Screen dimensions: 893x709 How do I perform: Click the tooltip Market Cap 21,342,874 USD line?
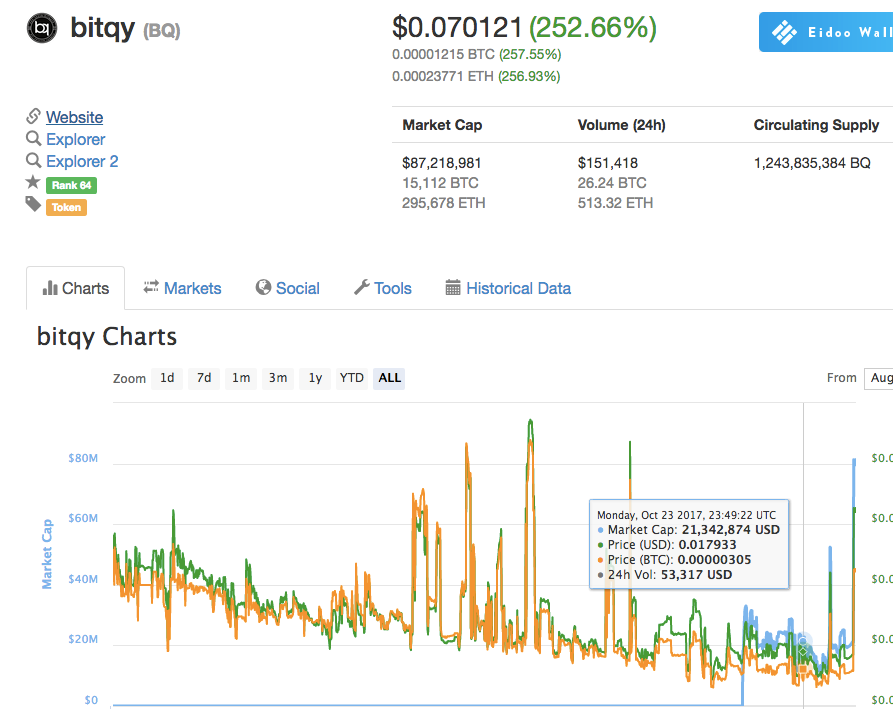(689, 530)
